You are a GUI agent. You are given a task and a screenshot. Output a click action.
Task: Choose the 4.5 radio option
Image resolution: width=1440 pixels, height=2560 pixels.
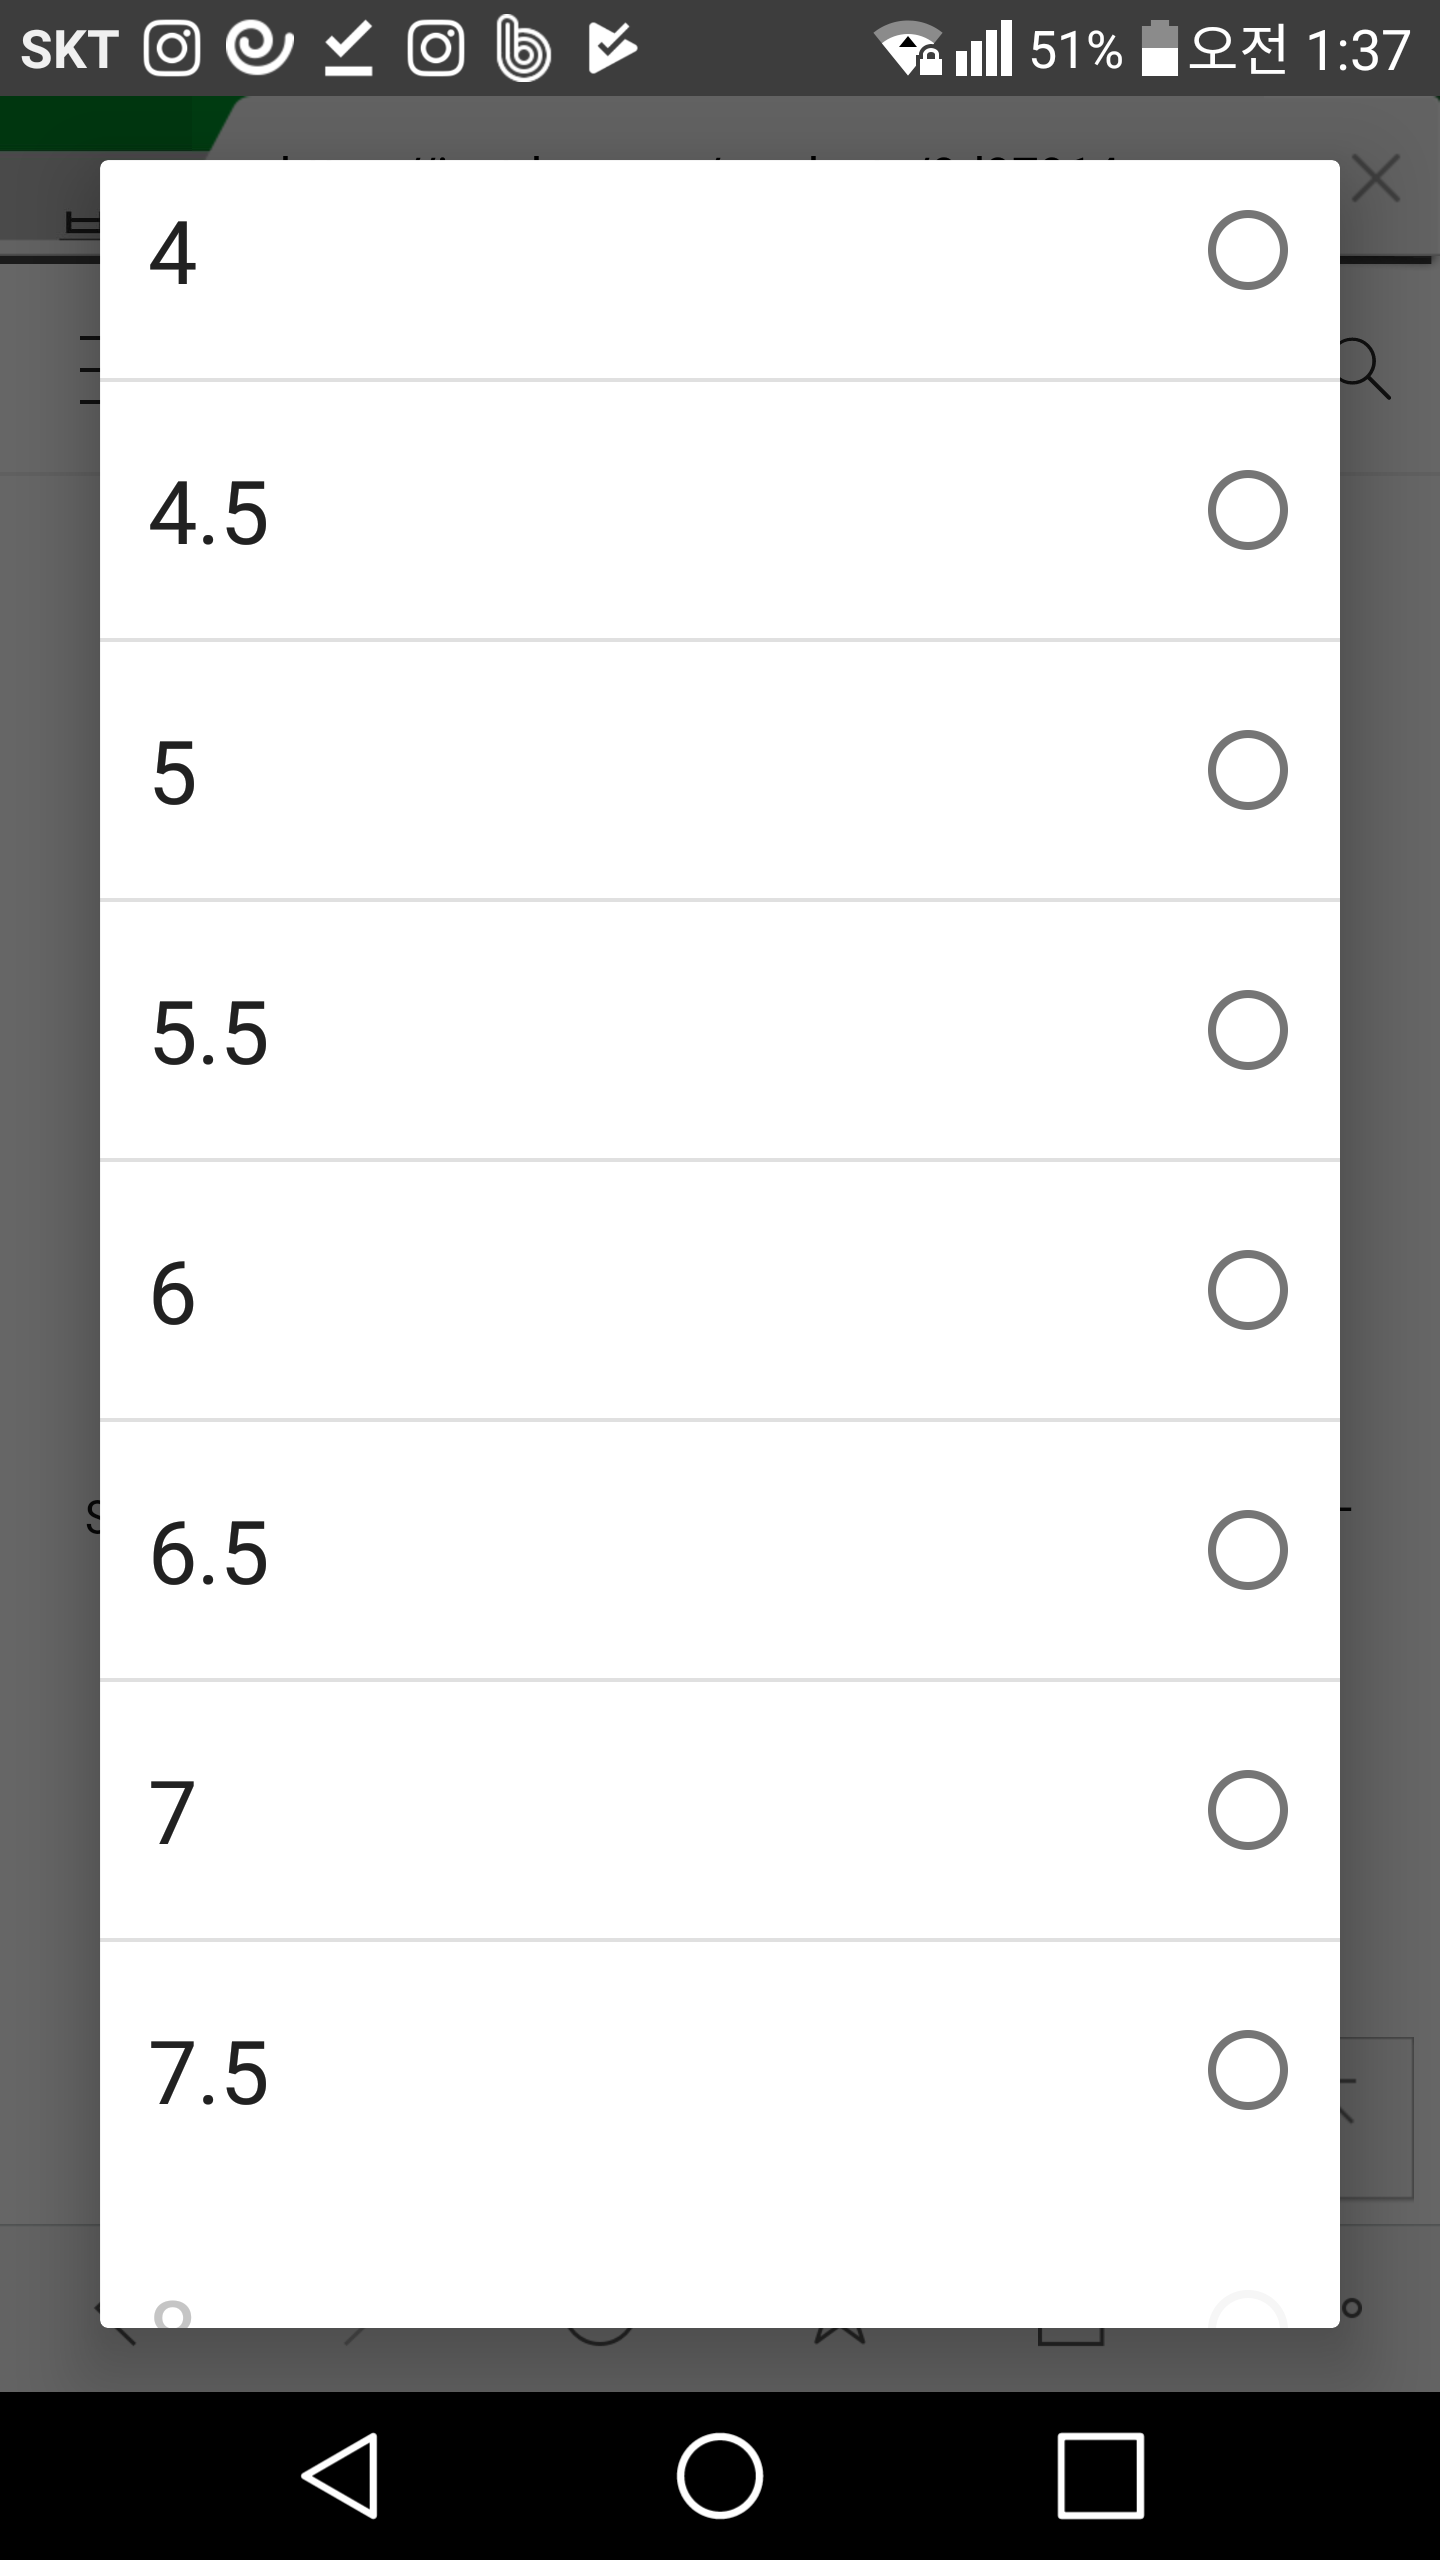[1246, 510]
